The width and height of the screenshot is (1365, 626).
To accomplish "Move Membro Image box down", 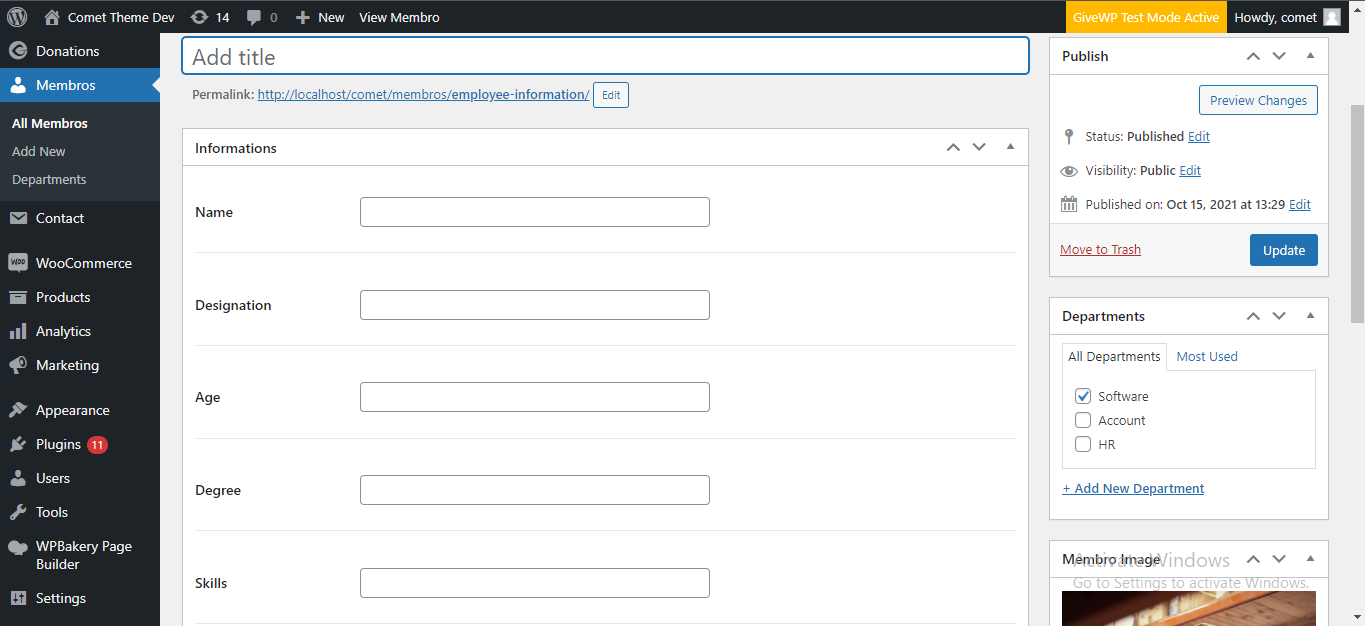I will (x=1279, y=559).
